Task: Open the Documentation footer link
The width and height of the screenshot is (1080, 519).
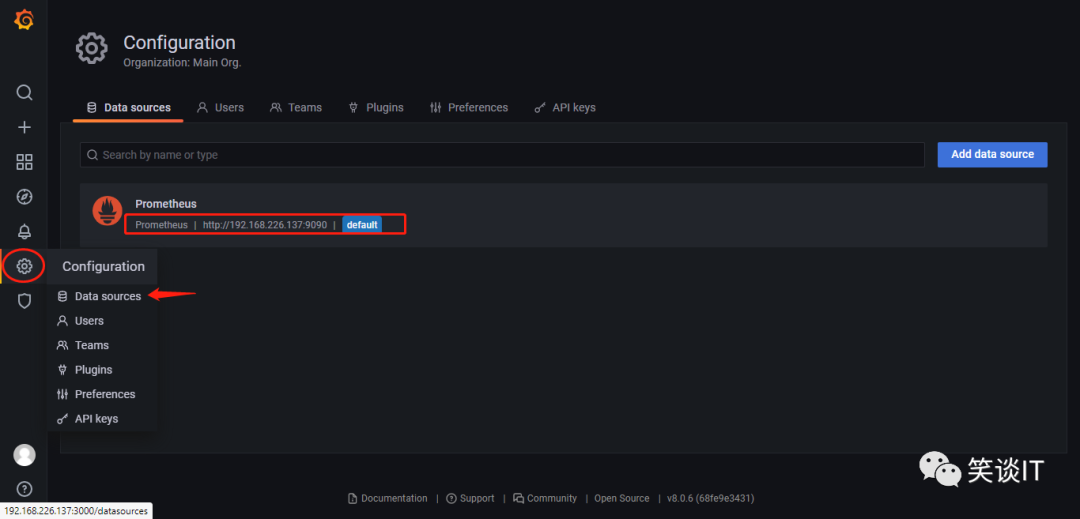Action: click(387, 498)
